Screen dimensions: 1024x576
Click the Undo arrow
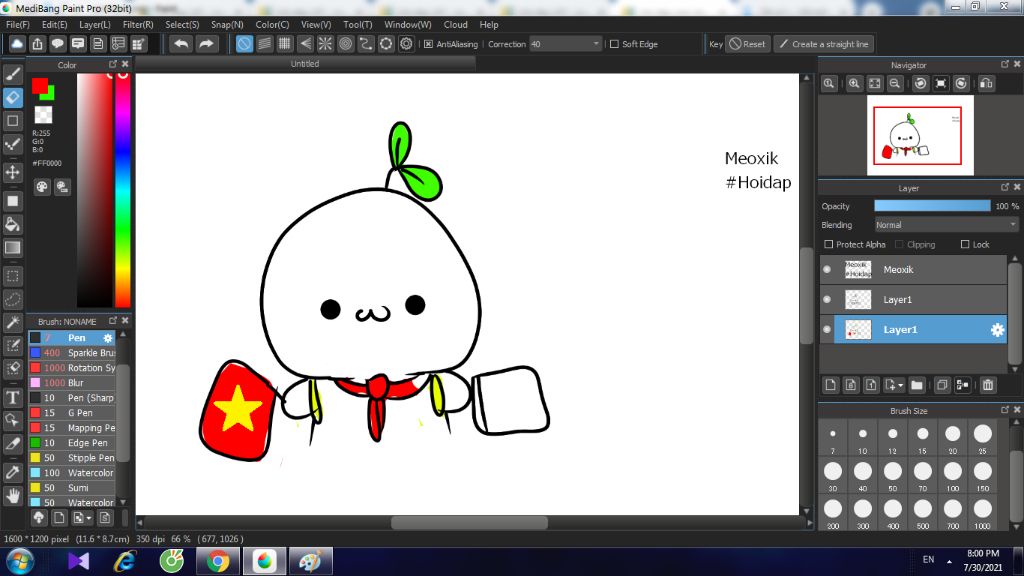(181, 44)
